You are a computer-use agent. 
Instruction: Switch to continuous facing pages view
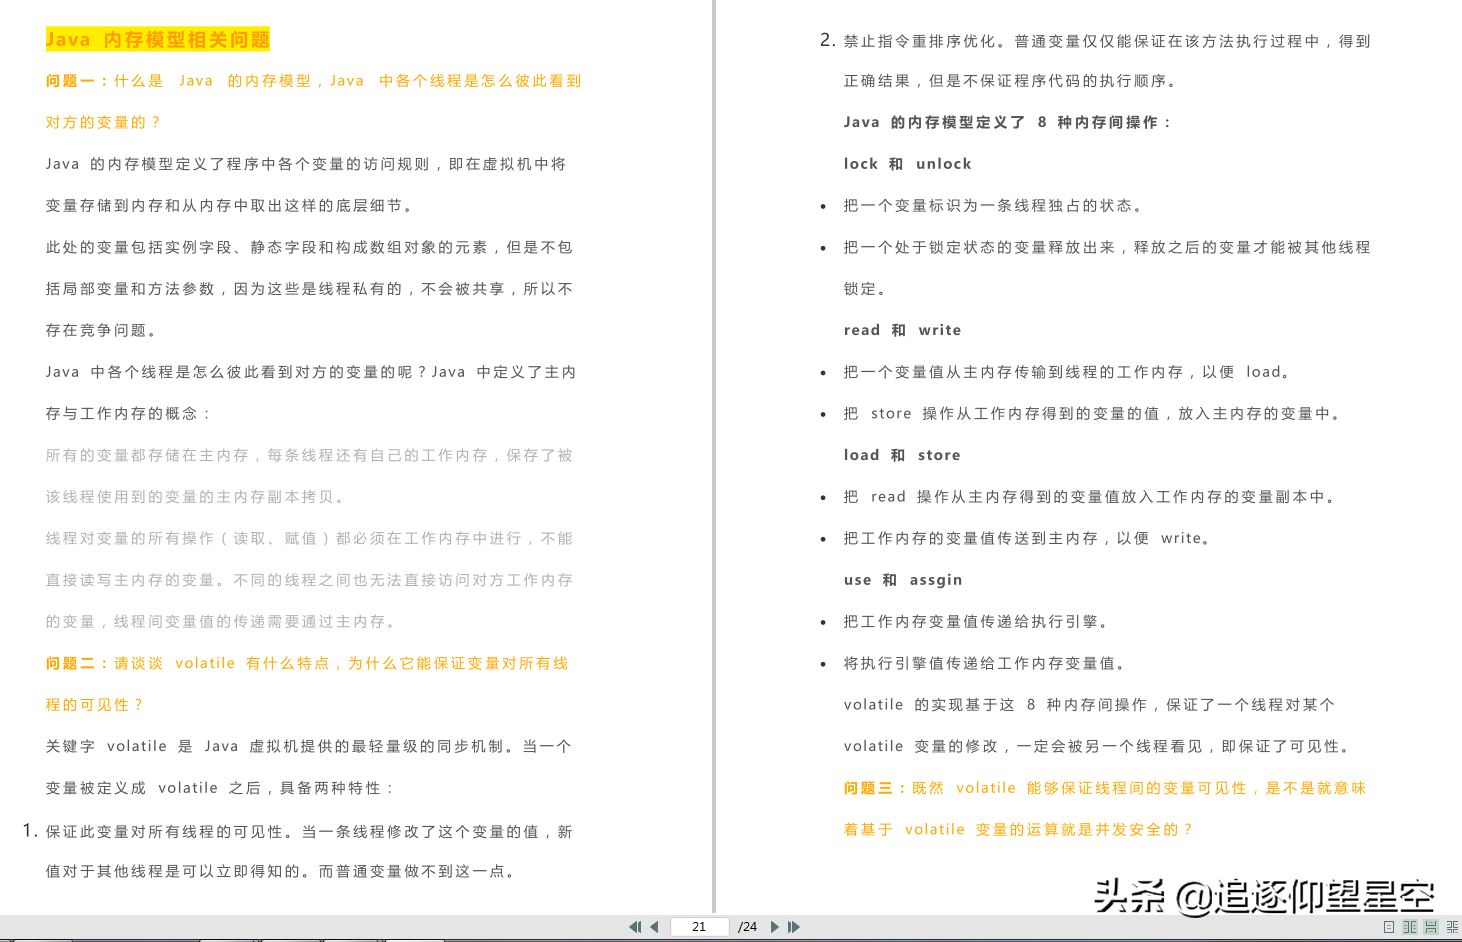point(1452,927)
